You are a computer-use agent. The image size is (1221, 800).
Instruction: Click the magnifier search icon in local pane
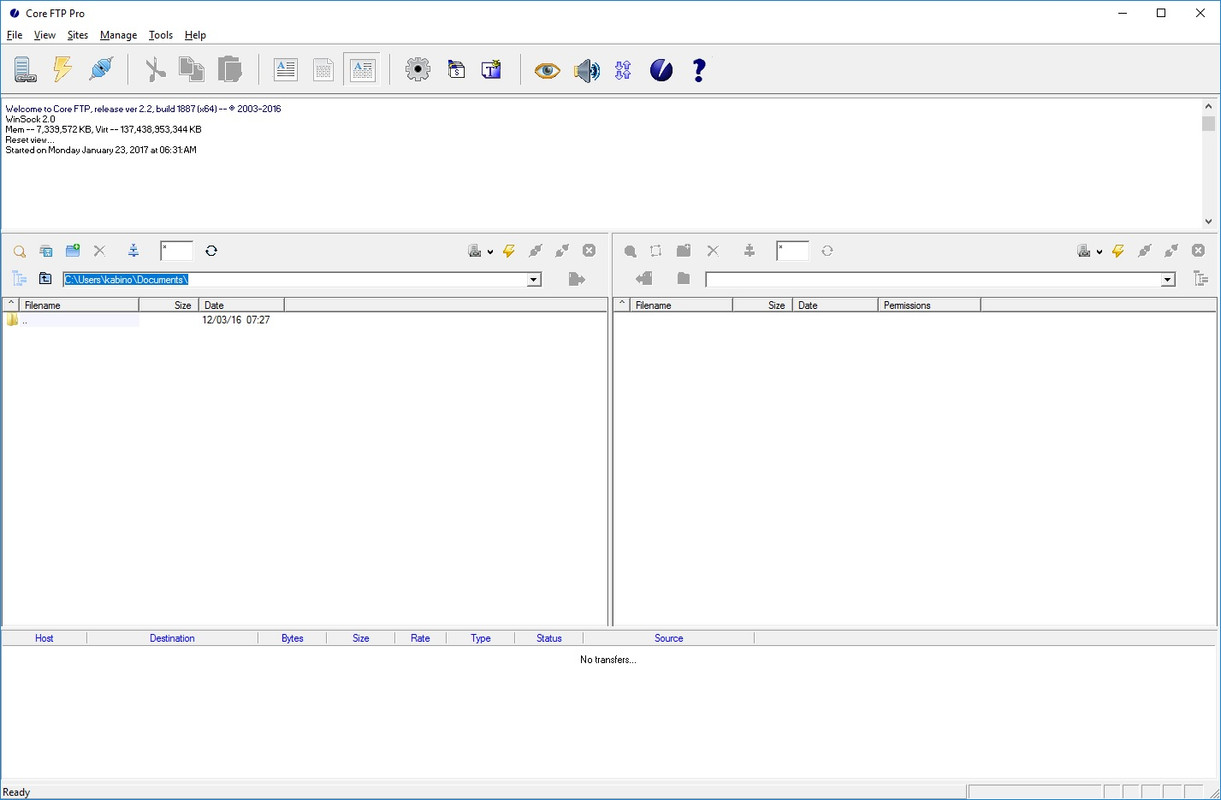(19, 251)
